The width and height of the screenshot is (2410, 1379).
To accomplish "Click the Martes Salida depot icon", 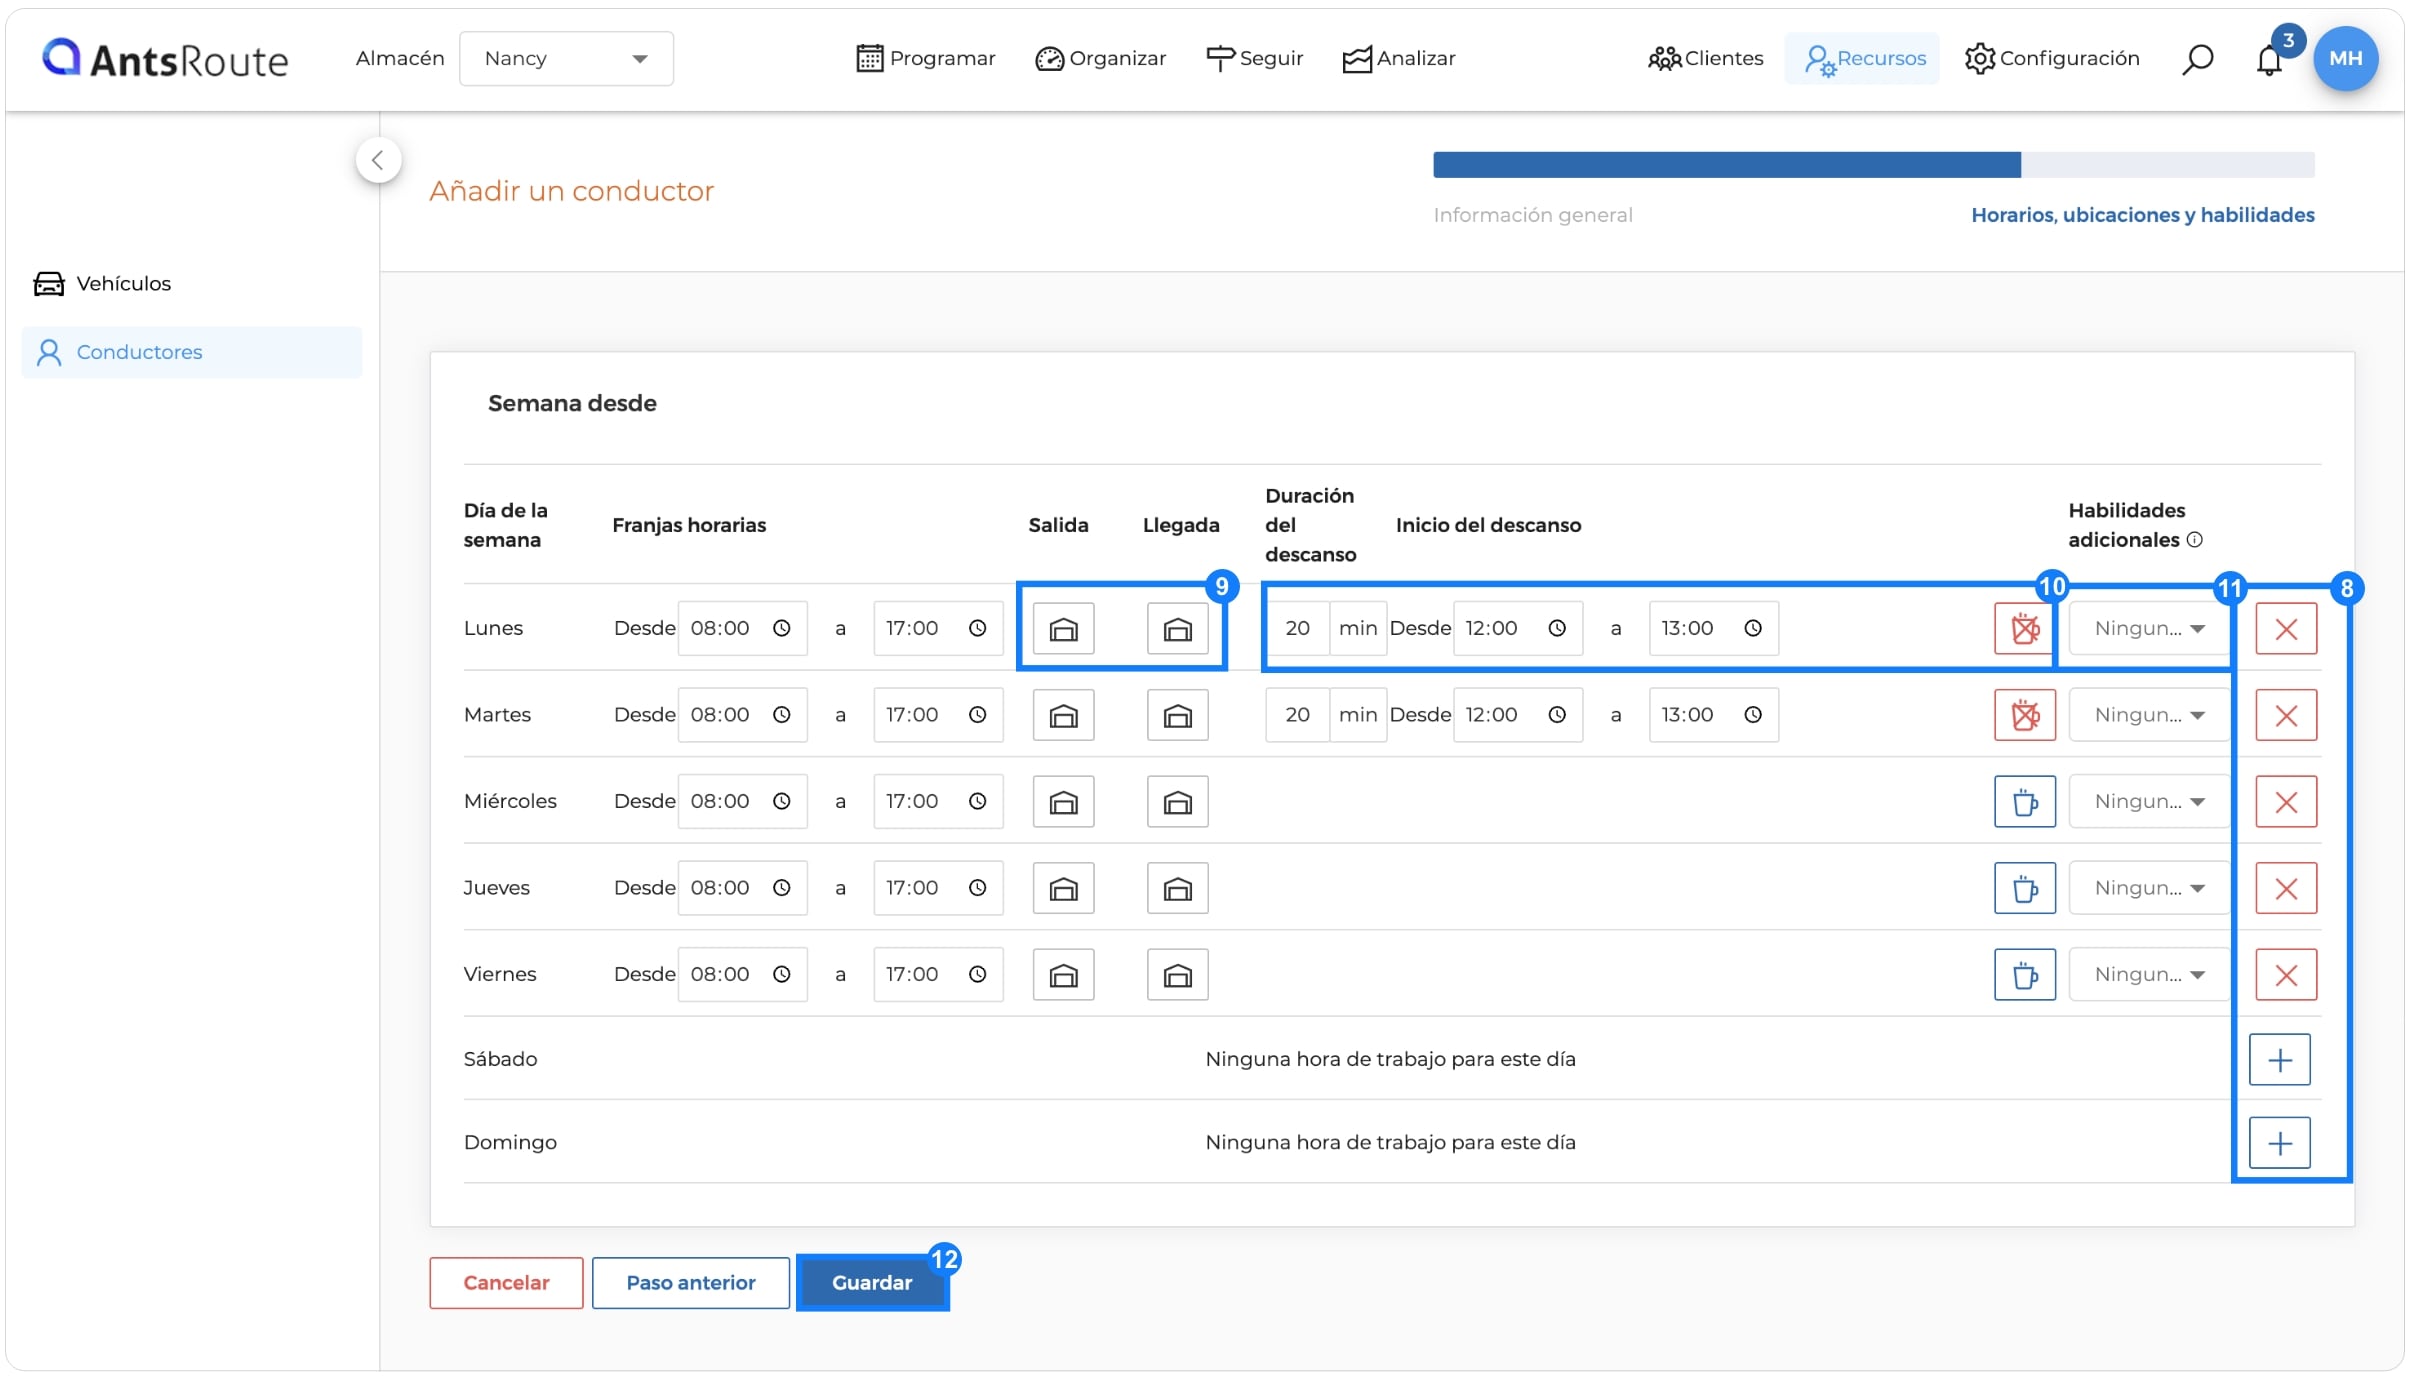I will [x=1063, y=715].
